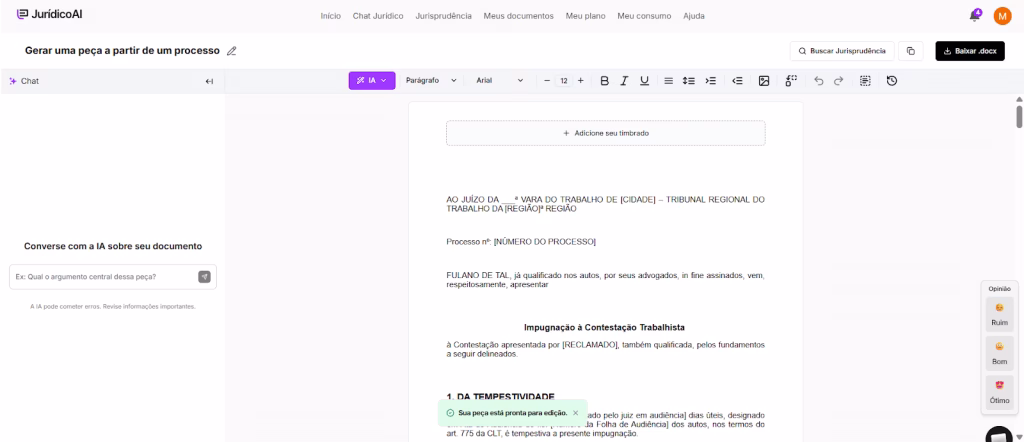Click the copy document icon button

coord(910,51)
